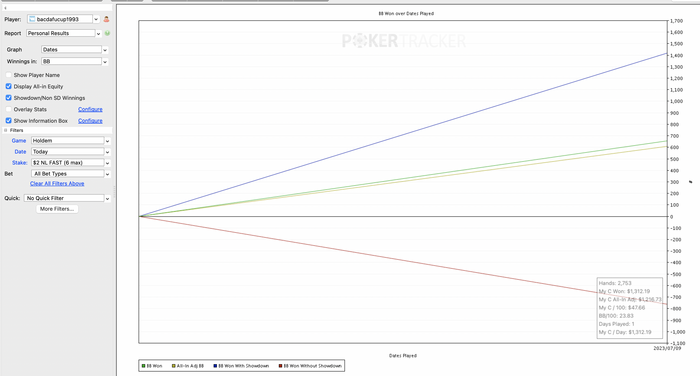Image resolution: width=700 pixels, height=376 pixels.
Task: Click the 2023/07/09 date axis label
Action: coord(667,348)
